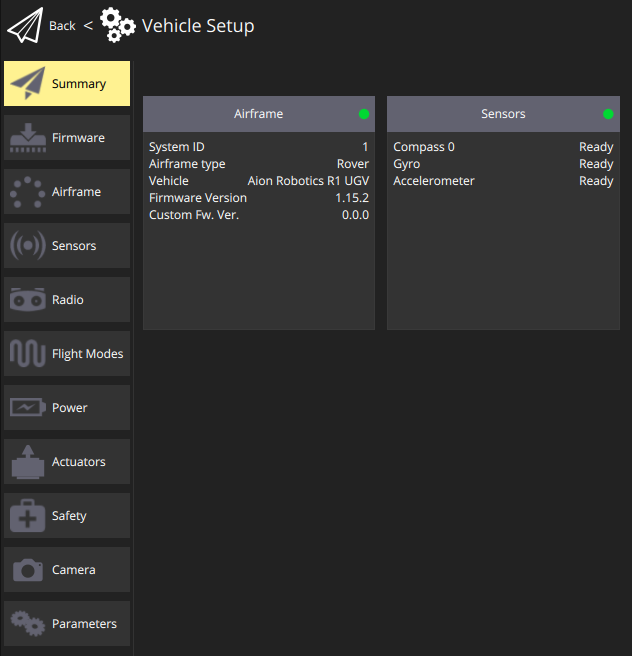Viewport: 632px width, 656px height.
Task: Click the Ready status for Gyro
Action: tap(596, 164)
